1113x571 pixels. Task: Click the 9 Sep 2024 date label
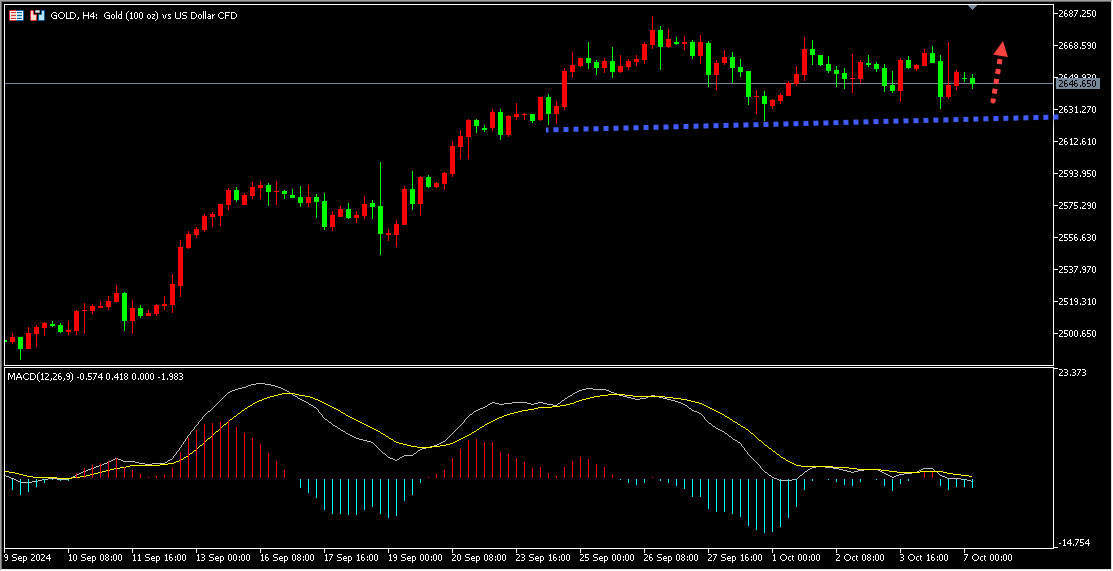tap(26, 558)
